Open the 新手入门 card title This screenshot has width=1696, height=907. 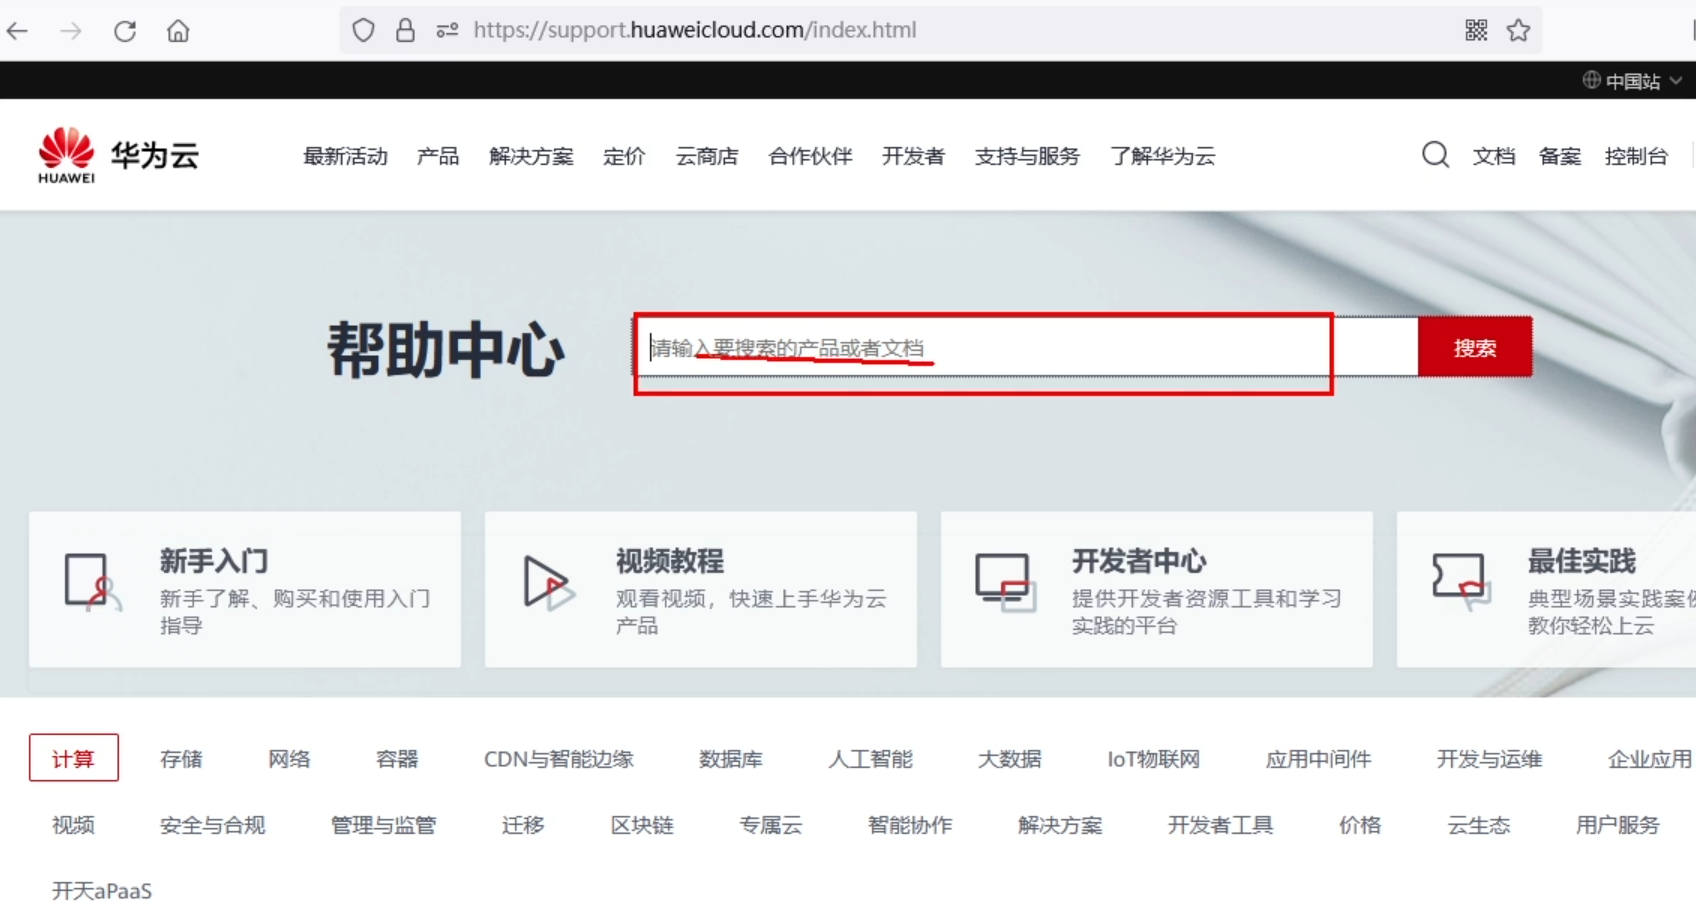click(214, 561)
